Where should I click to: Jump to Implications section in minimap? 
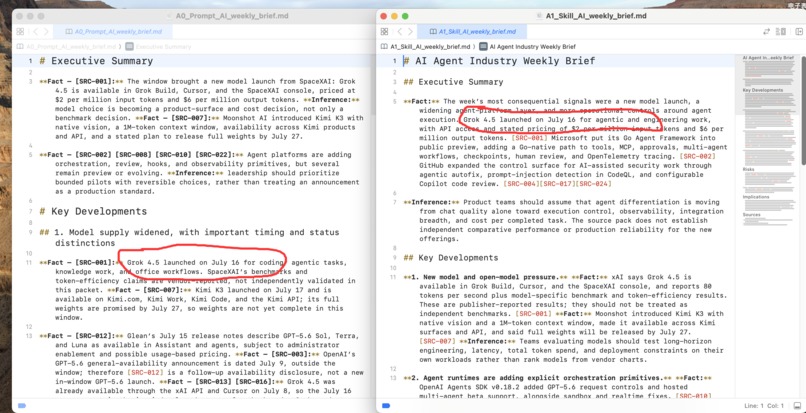point(756,196)
